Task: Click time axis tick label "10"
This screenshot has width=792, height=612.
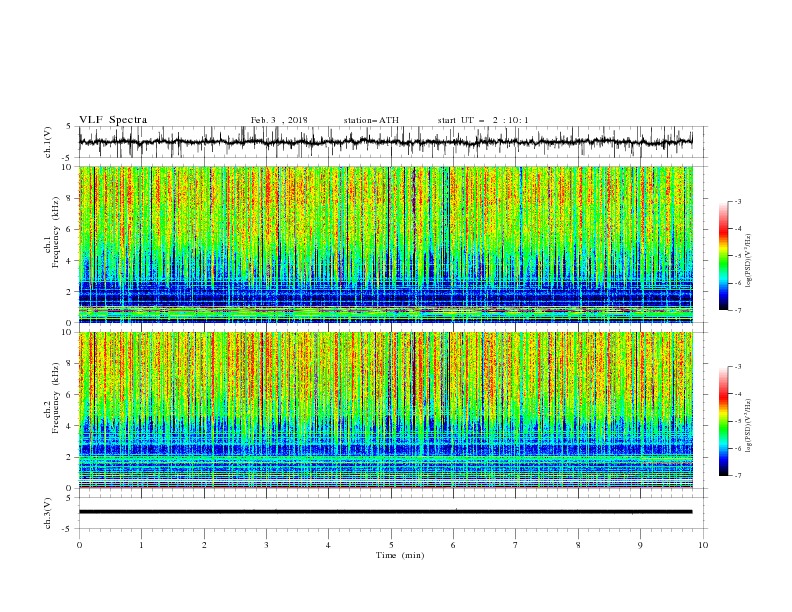Action: coord(703,545)
